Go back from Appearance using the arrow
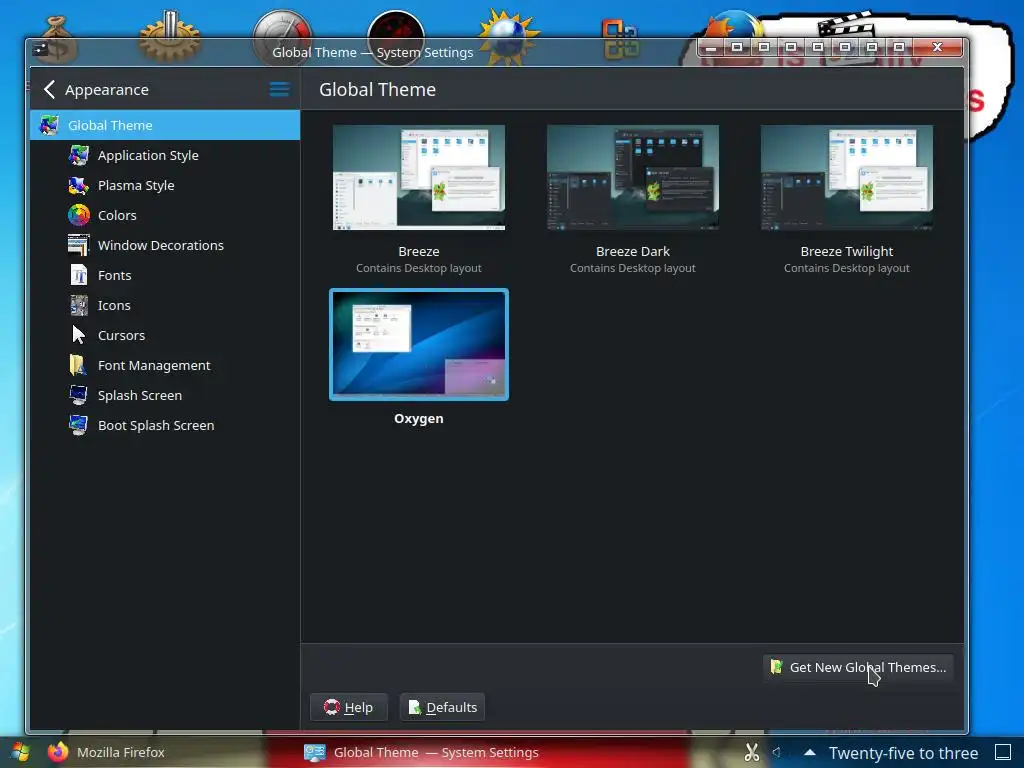 [x=49, y=89]
